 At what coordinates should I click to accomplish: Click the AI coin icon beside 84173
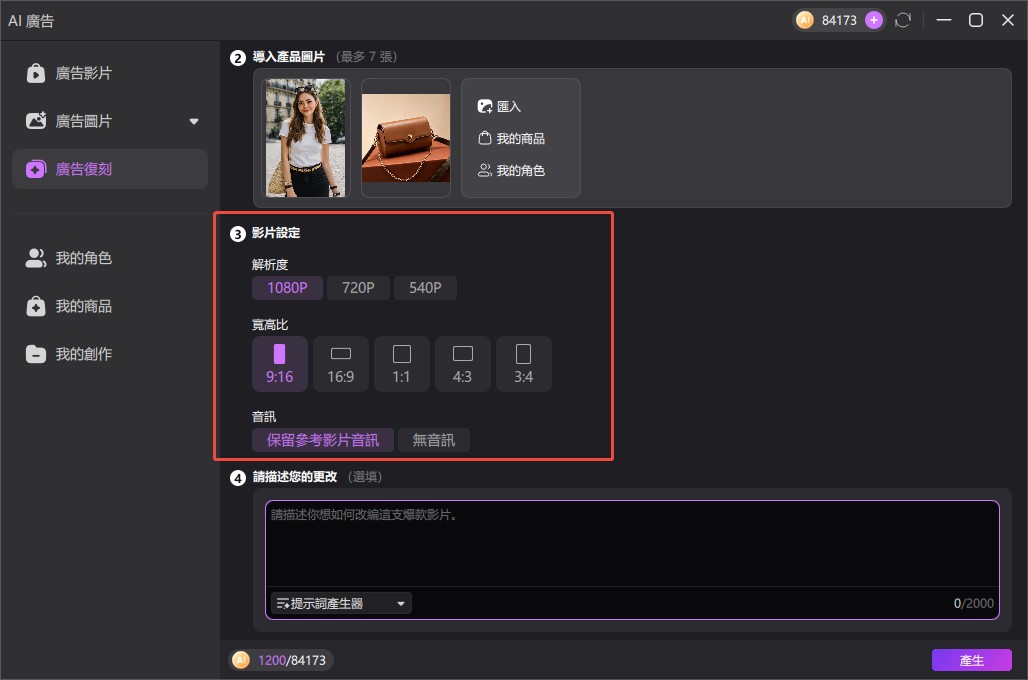pyautogui.click(x=804, y=20)
